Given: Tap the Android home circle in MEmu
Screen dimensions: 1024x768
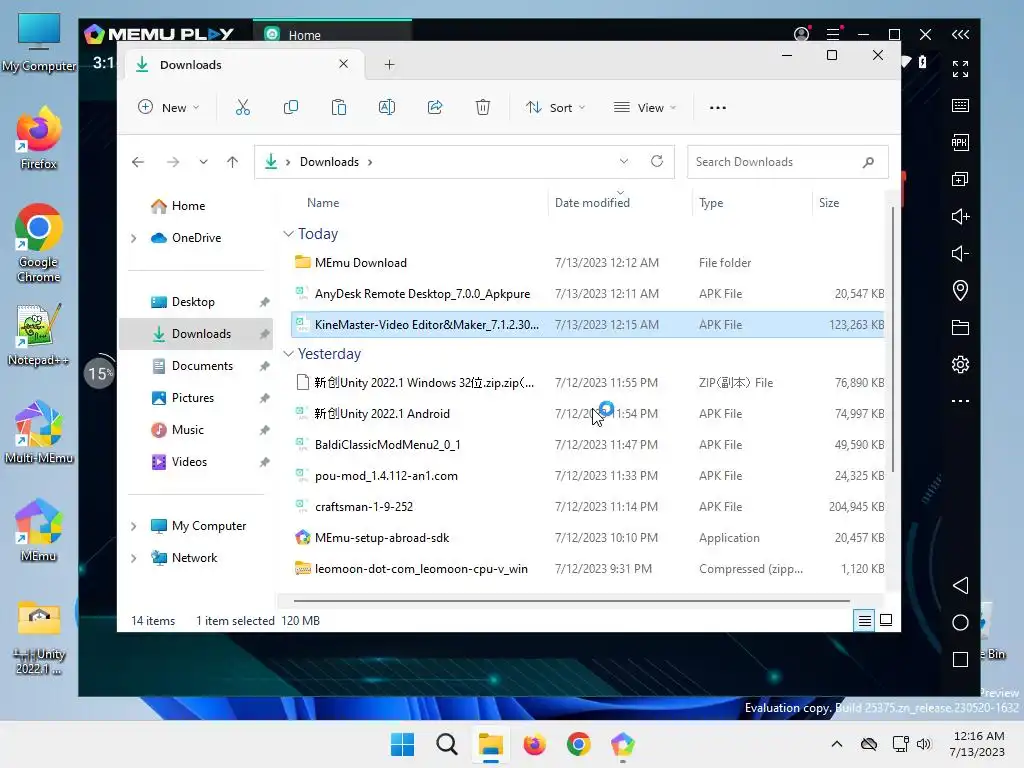Looking at the screenshot, I should click(960, 622).
